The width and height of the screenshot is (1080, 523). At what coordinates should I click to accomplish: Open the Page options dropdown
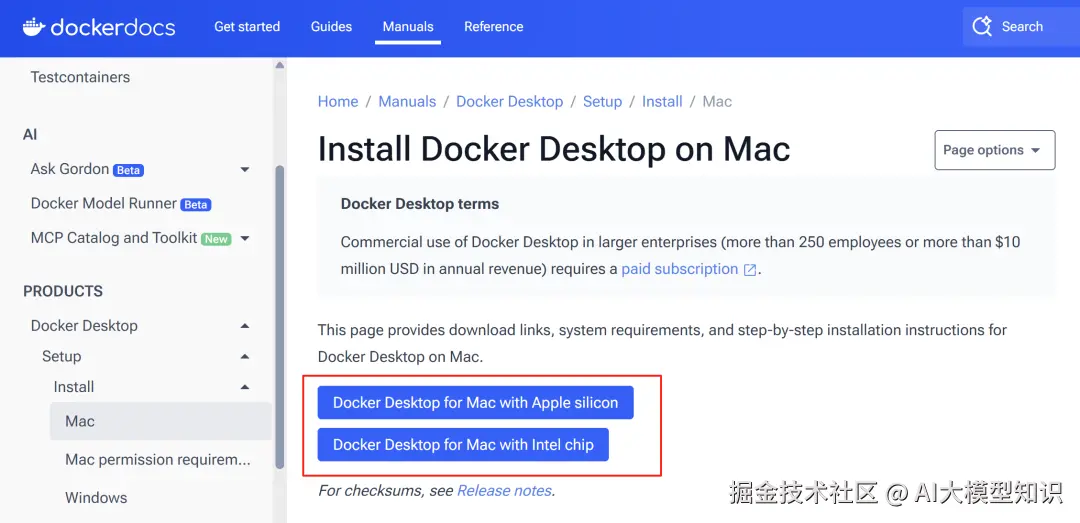(995, 150)
